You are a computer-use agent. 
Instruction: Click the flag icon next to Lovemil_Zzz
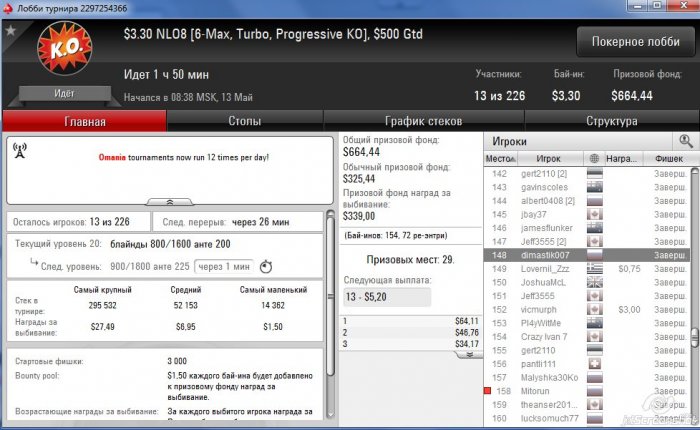pos(594,269)
